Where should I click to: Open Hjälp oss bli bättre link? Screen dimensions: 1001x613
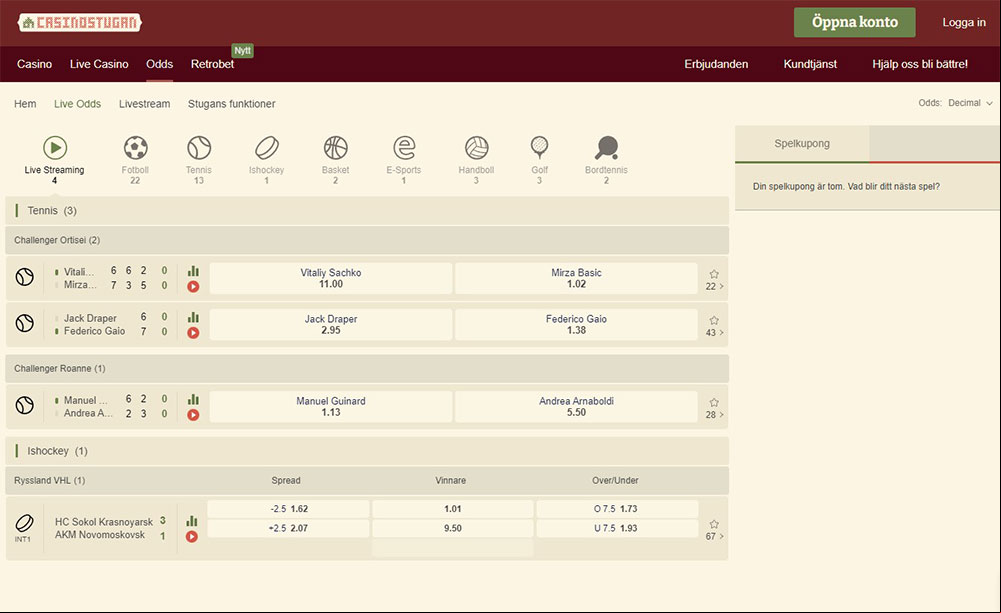point(920,64)
